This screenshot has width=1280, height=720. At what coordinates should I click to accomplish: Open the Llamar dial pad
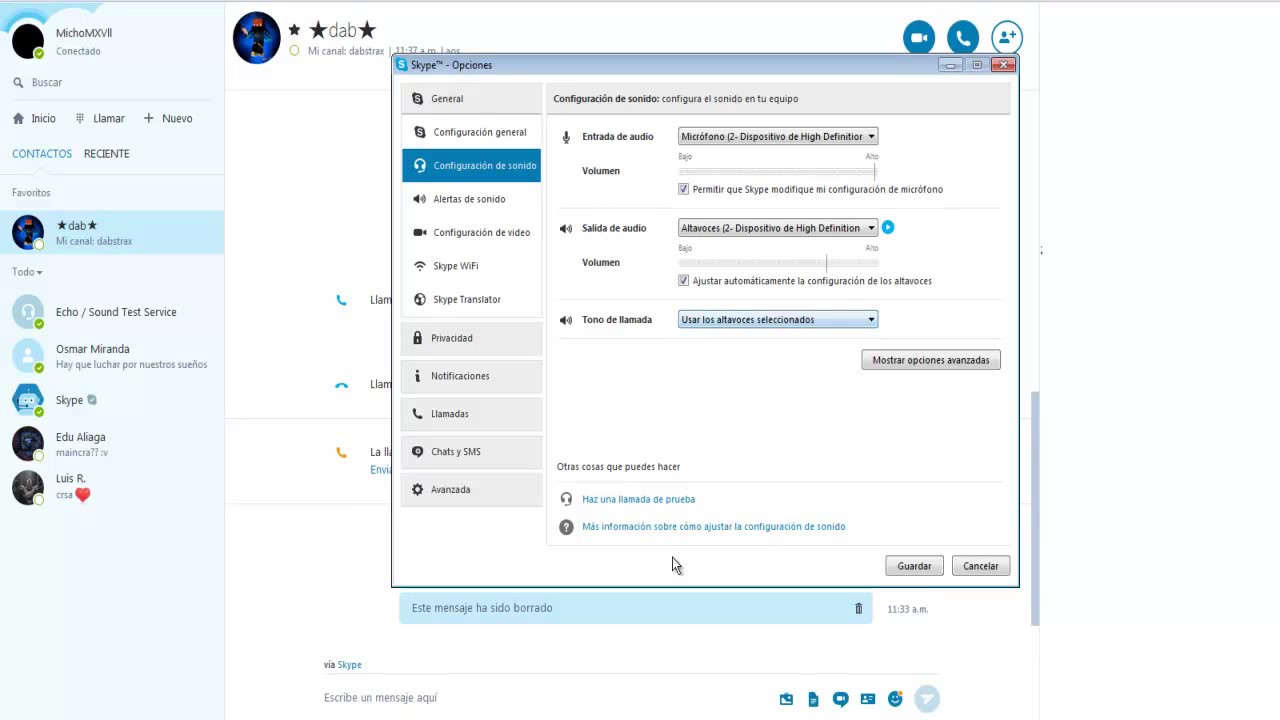click(x=100, y=118)
